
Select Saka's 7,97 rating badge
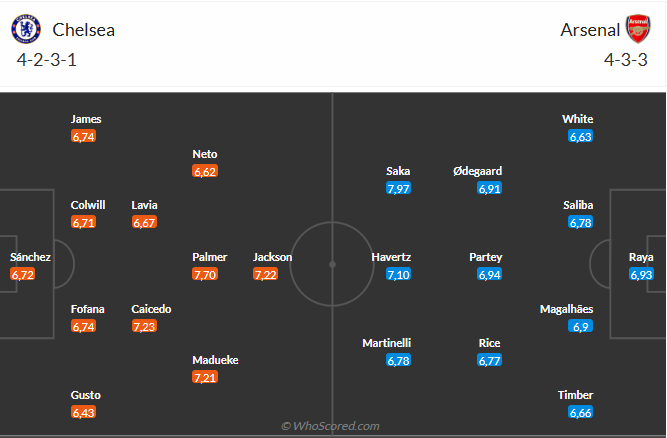[398, 188]
